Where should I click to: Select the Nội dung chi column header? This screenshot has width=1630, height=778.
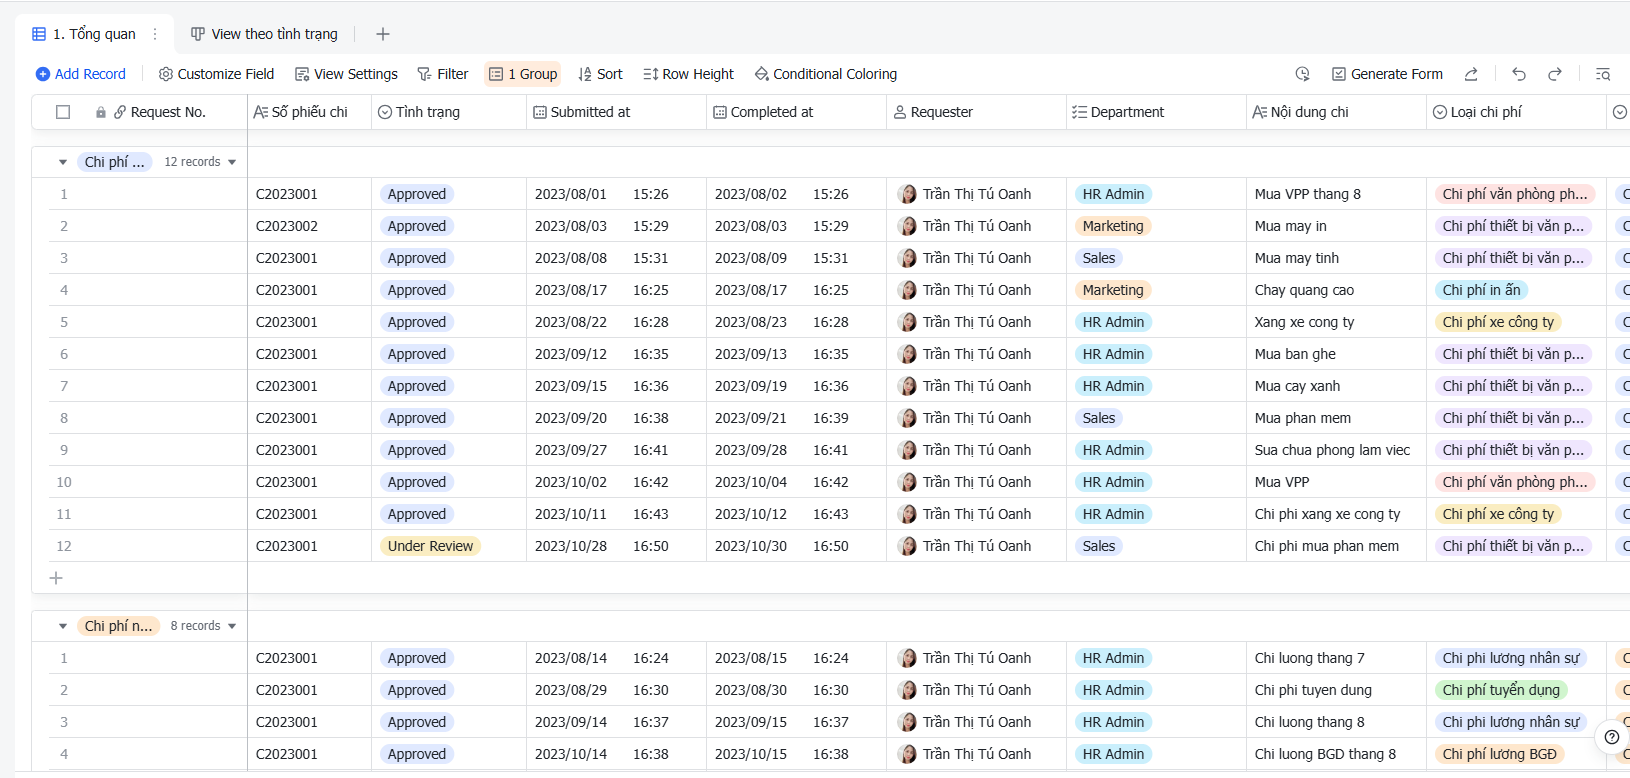[1336, 112]
